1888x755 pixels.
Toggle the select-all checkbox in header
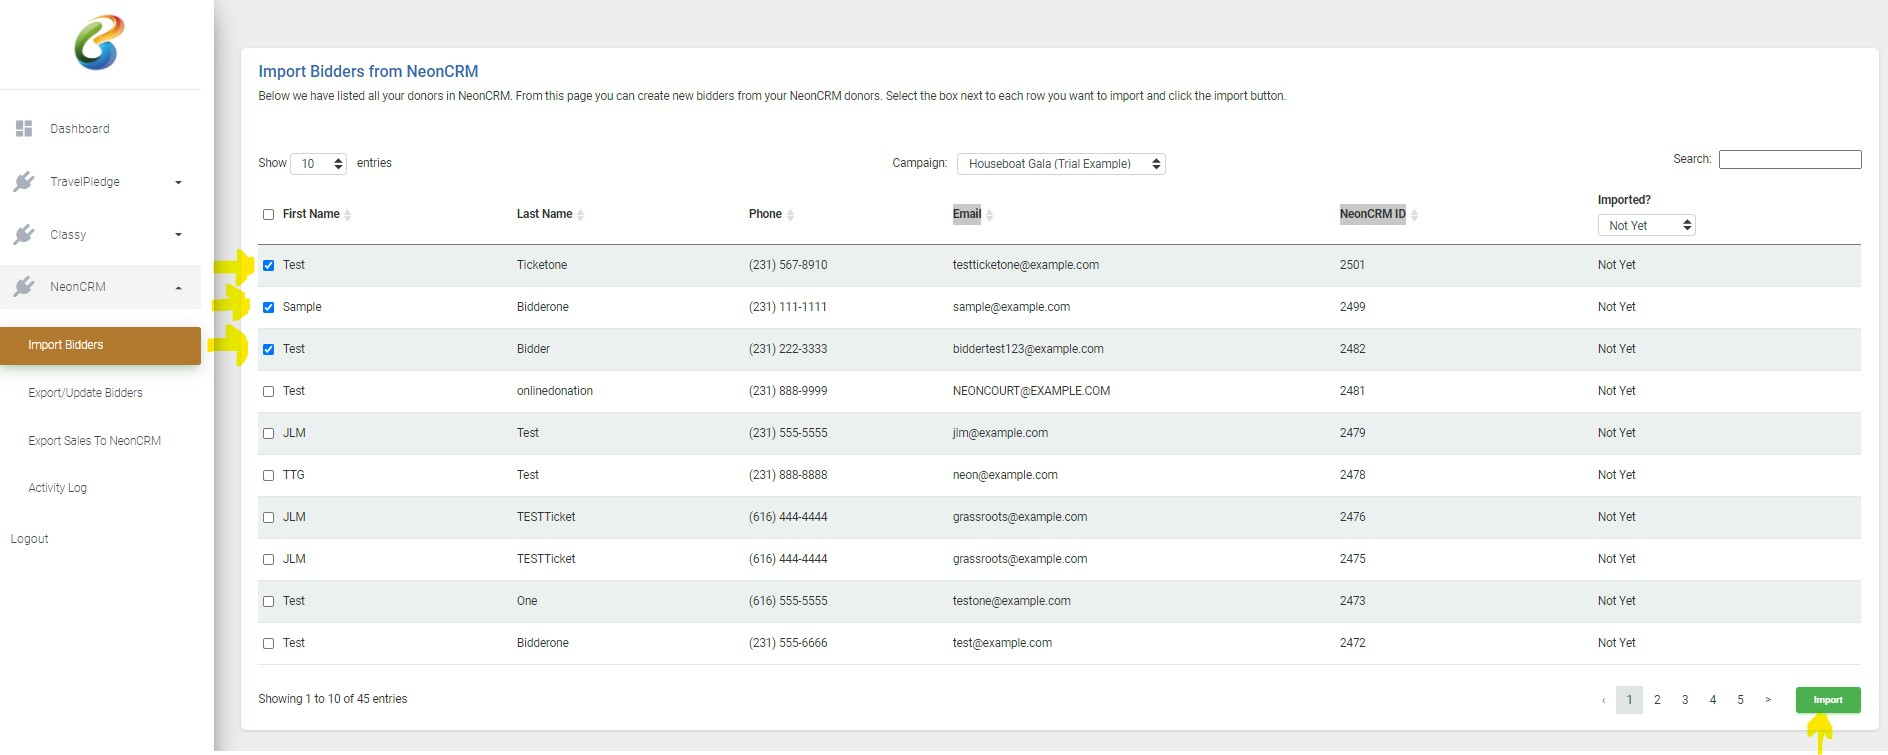268,214
